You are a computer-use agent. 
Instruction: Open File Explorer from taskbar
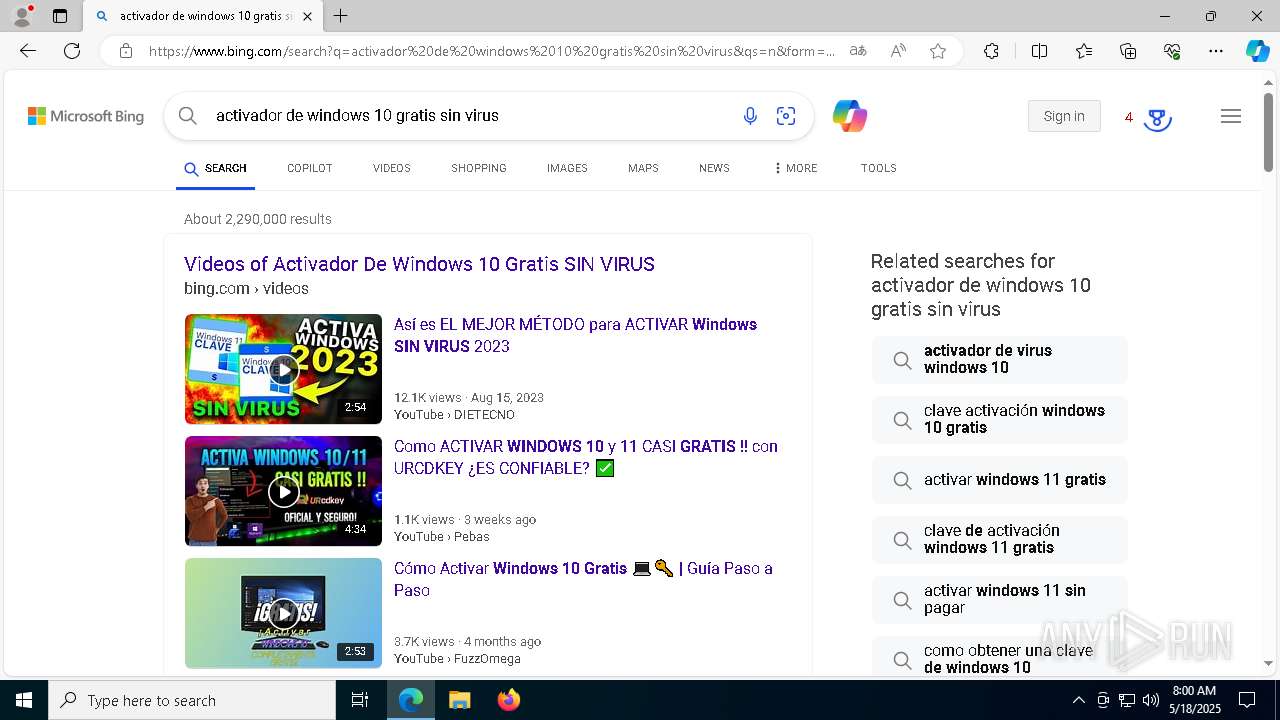[x=459, y=700]
